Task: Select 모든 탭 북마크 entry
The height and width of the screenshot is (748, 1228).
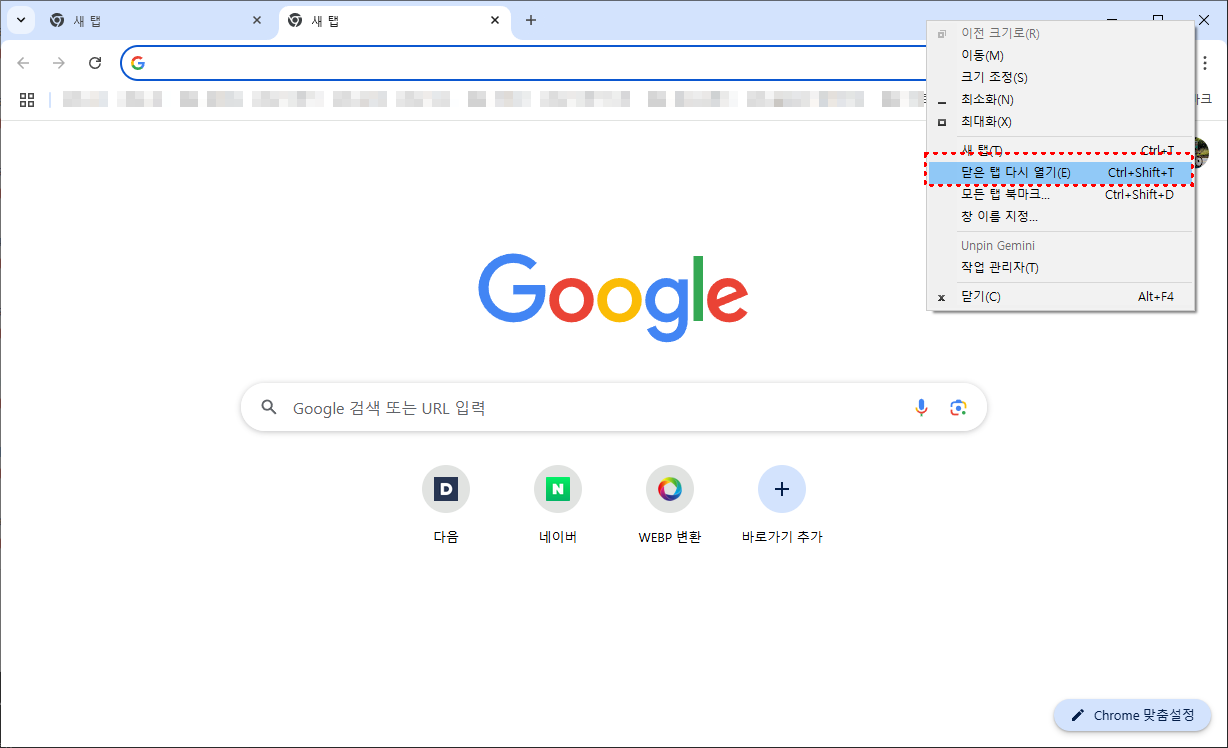Action: [1061, 194]
